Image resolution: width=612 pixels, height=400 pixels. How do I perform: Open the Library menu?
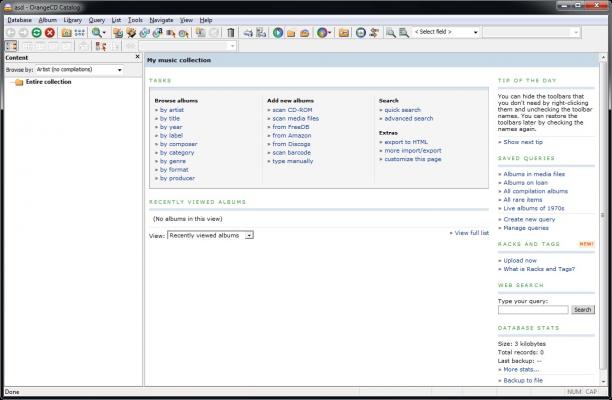coord(73,20)
